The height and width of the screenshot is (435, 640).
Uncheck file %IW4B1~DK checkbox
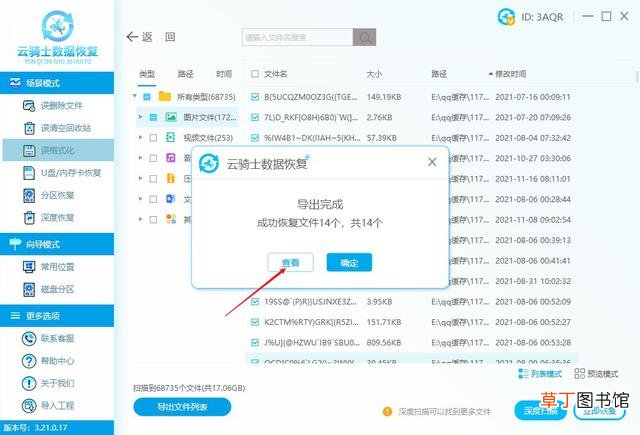(x=255, y=138)
